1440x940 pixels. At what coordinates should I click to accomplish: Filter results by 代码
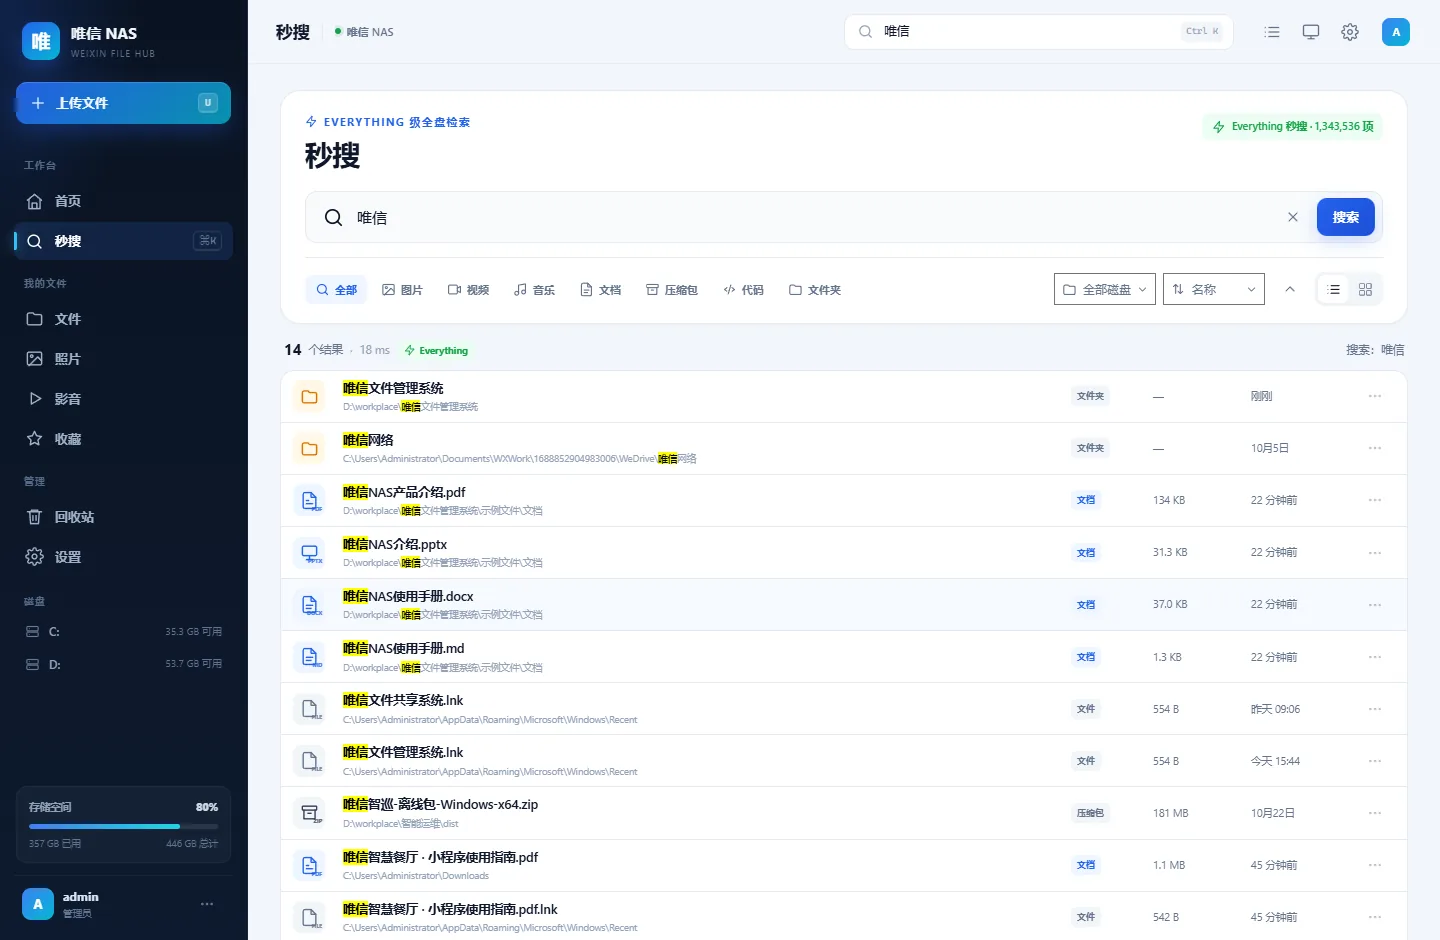744,290
